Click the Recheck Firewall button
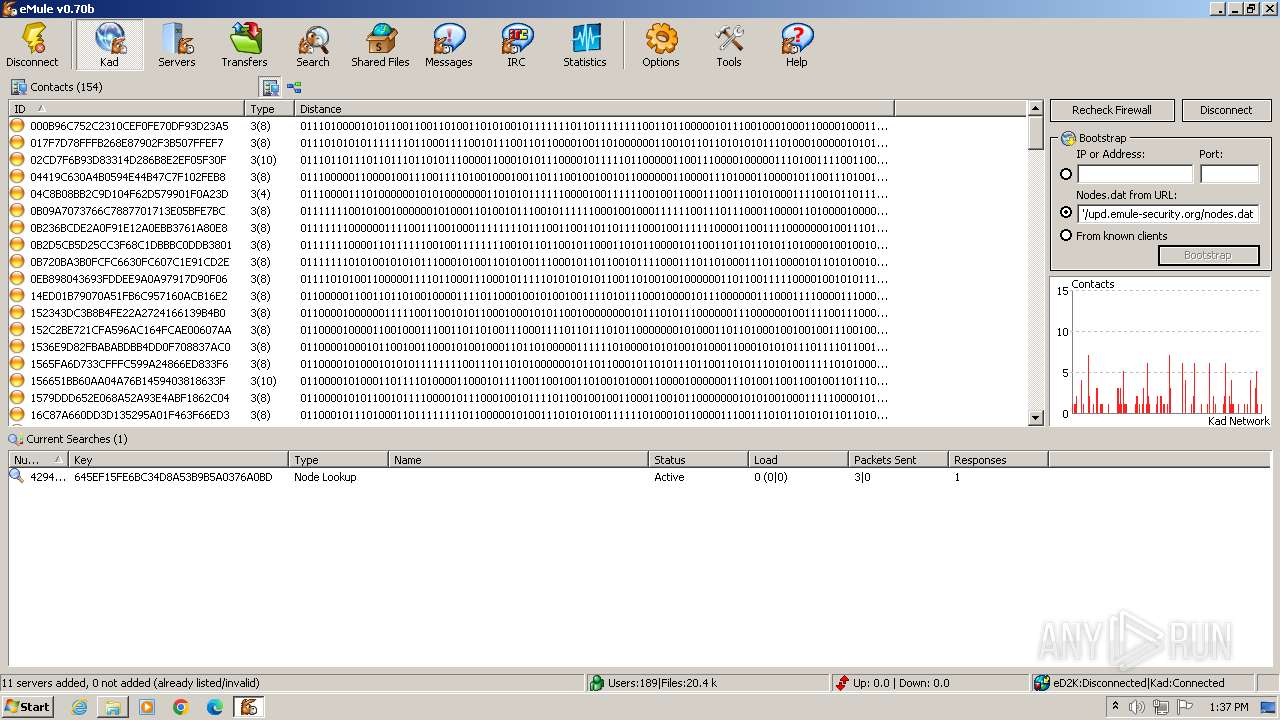 pyautogui.click(x=1112, y=110)
